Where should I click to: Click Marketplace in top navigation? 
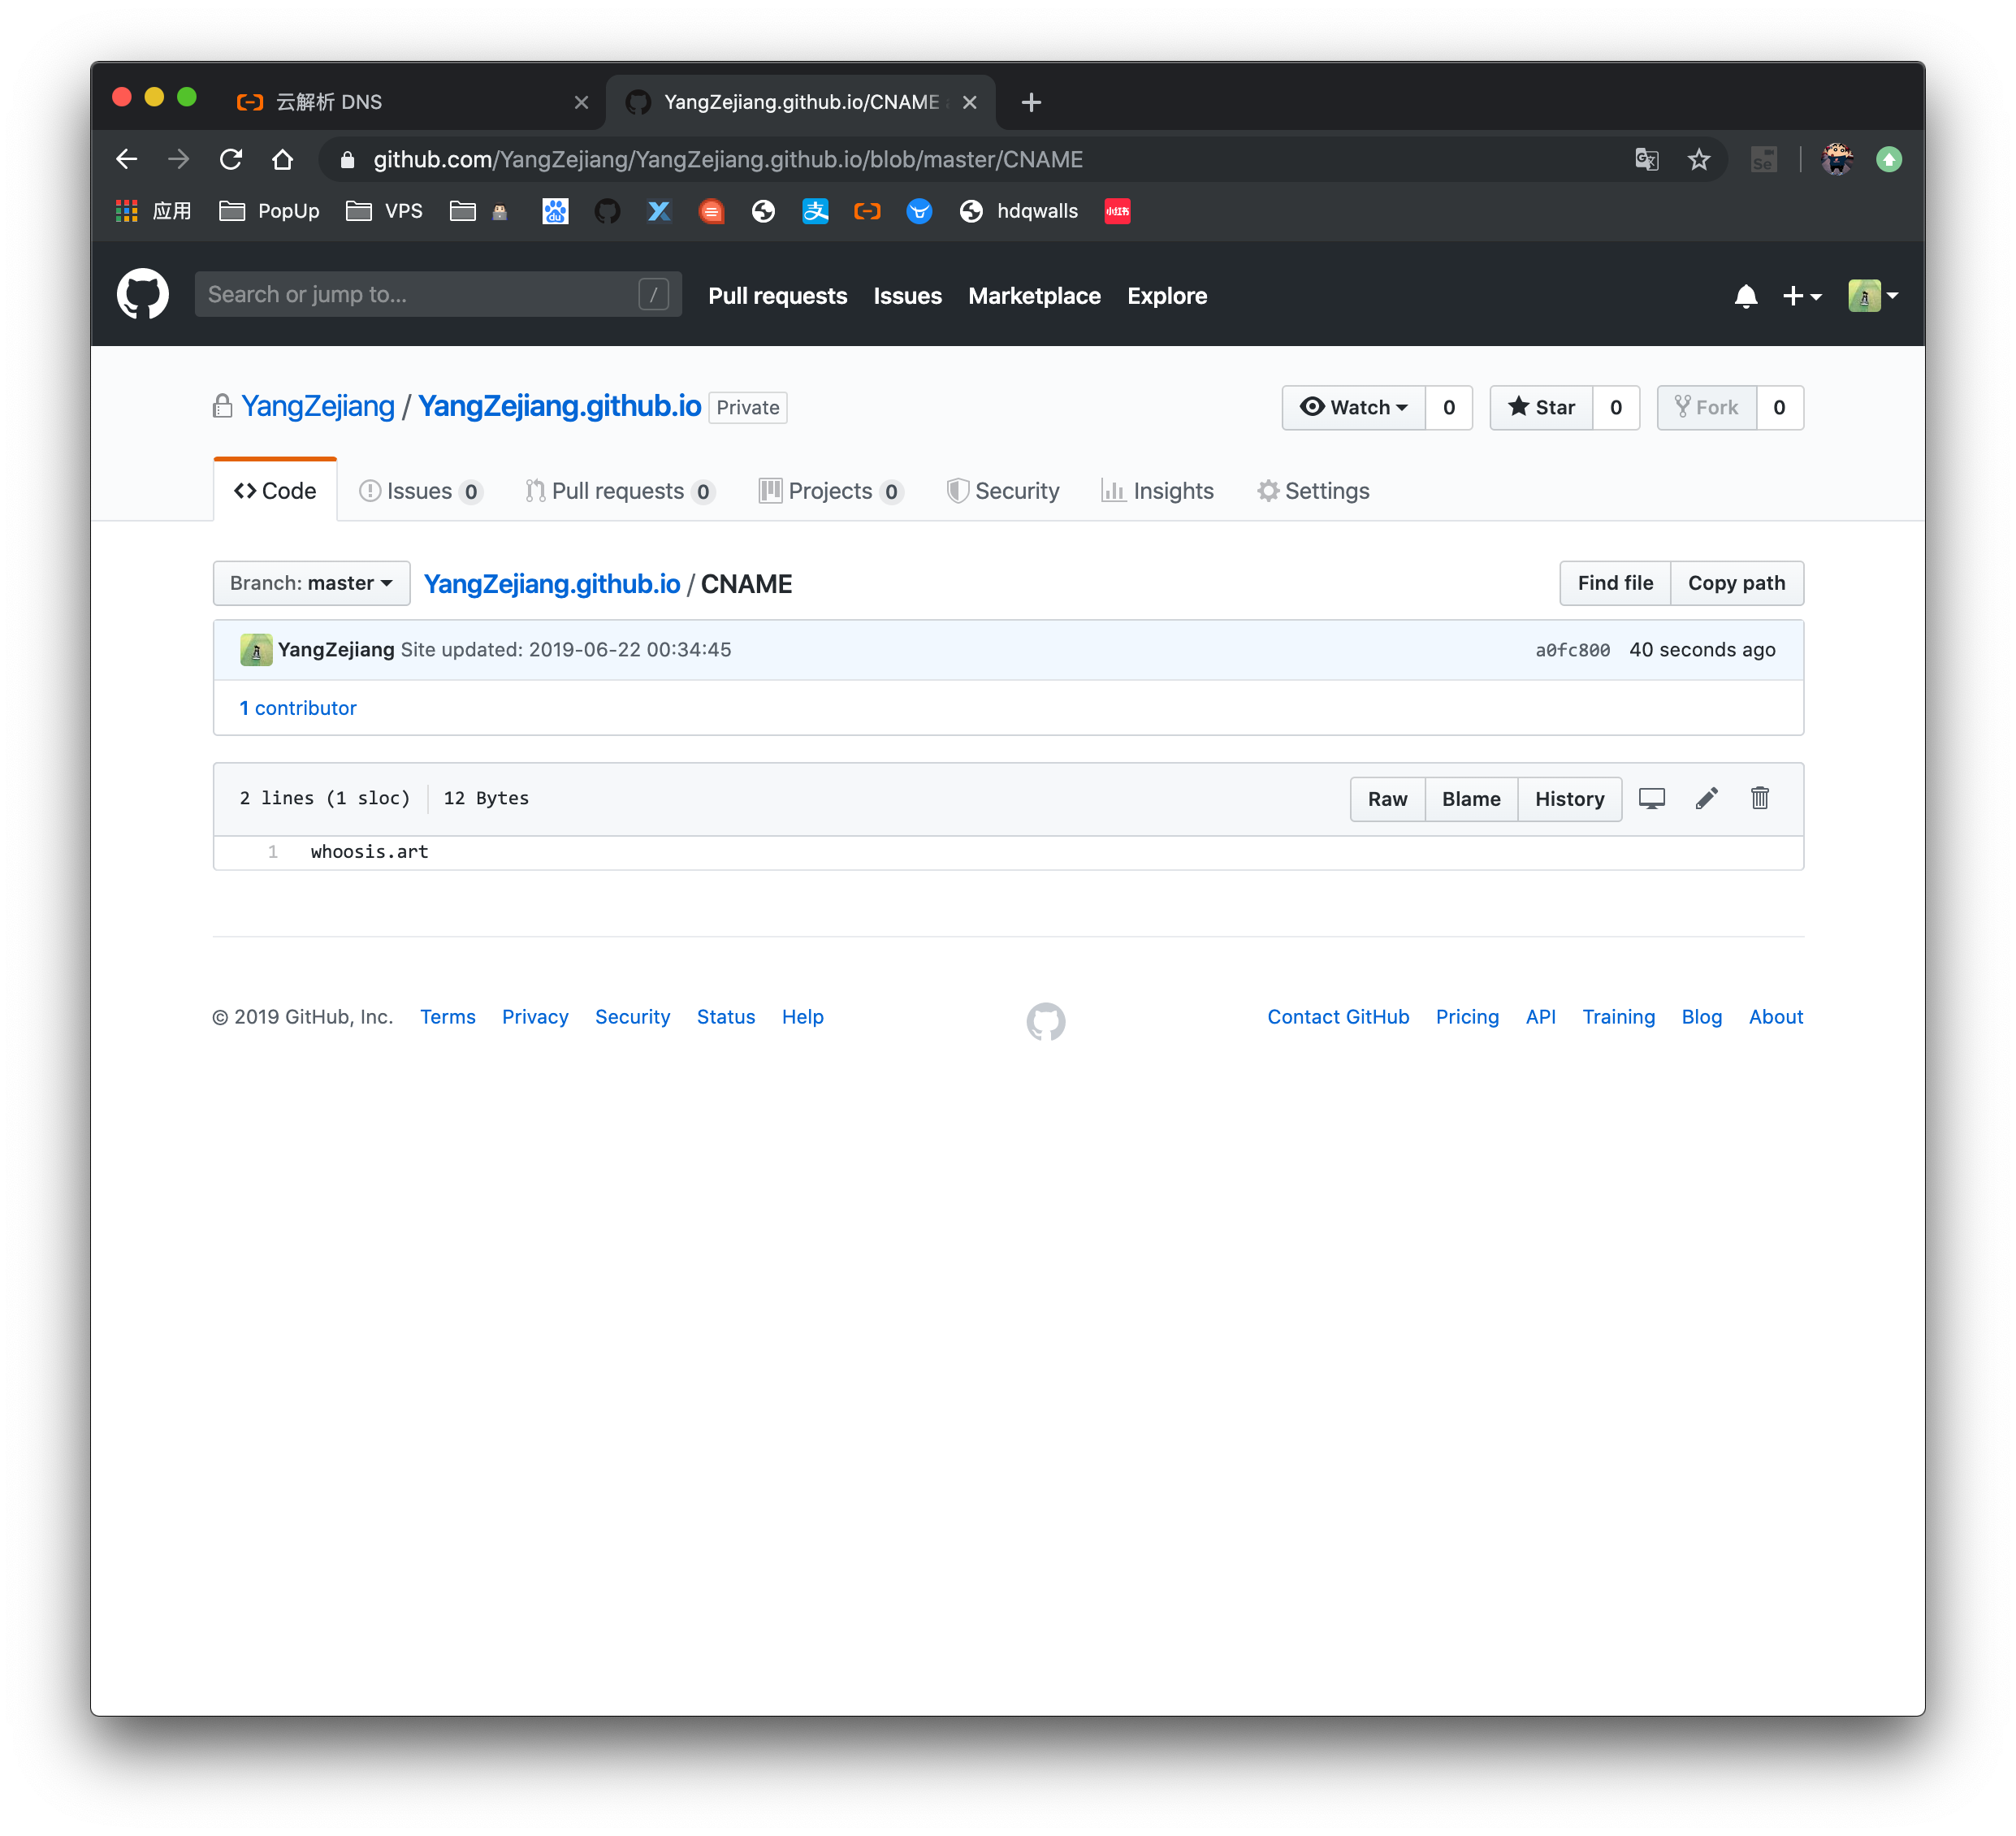(x=1034, y=296)
